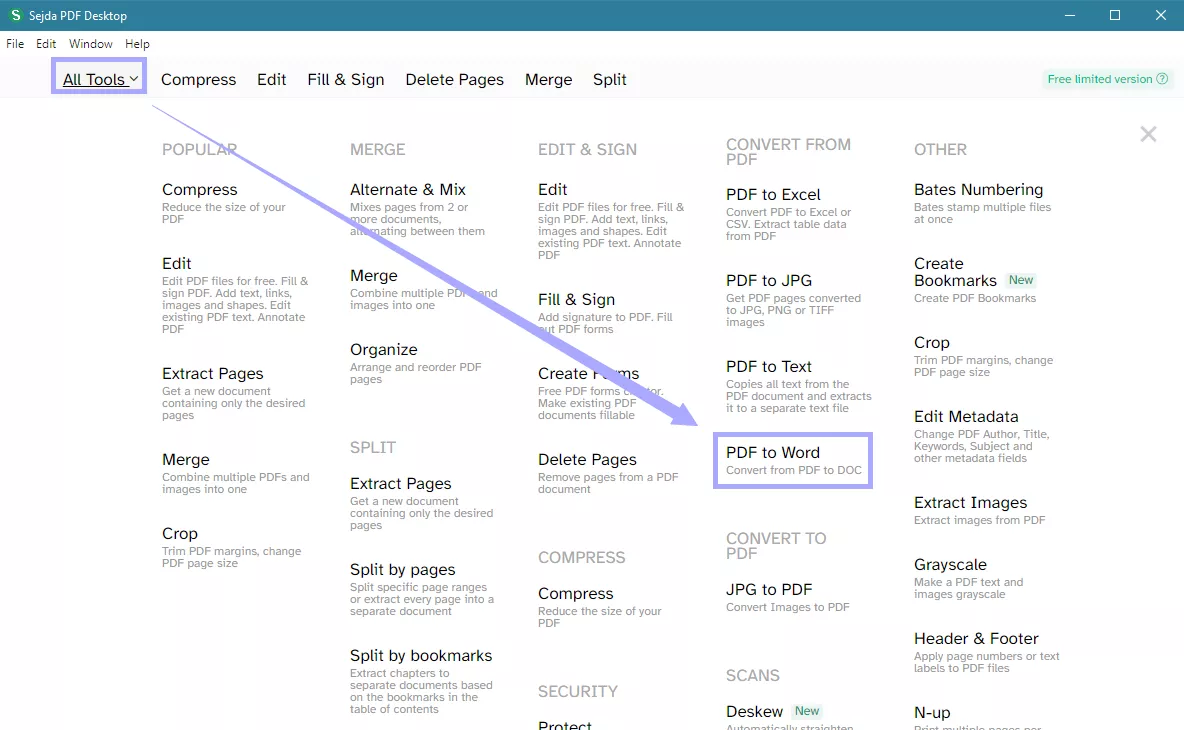The width and height of the screenshot is (1184, 730).
Task: Open the PDF to Excel converter
Action: tap(773, 195)
